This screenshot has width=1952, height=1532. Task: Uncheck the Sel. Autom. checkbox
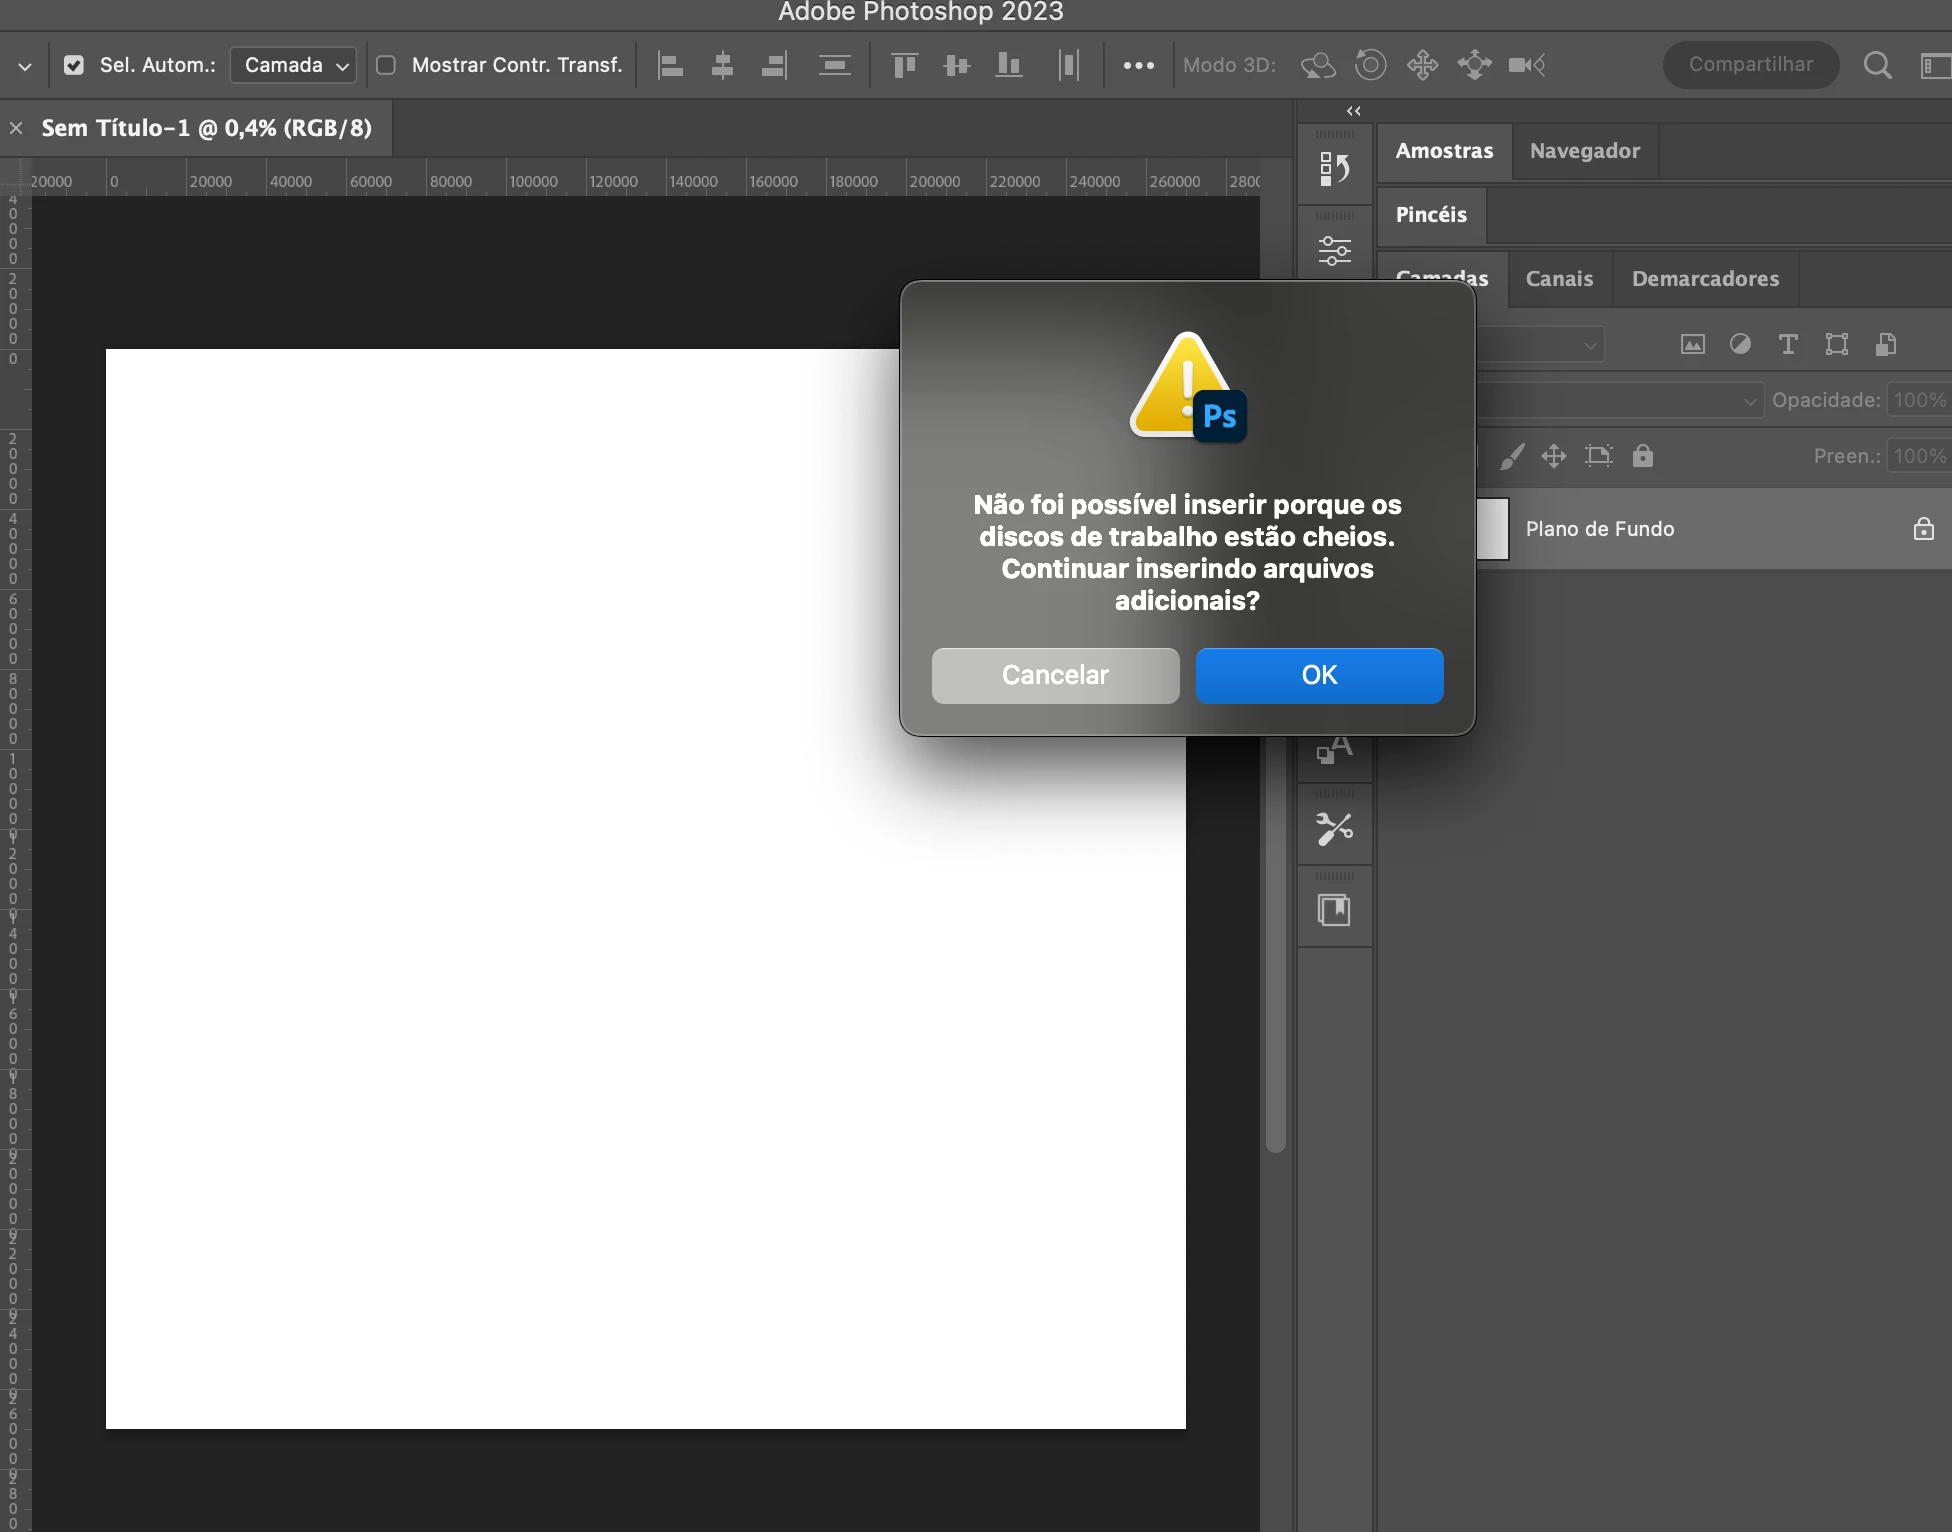pyautogui.click(x=74, y=66)
